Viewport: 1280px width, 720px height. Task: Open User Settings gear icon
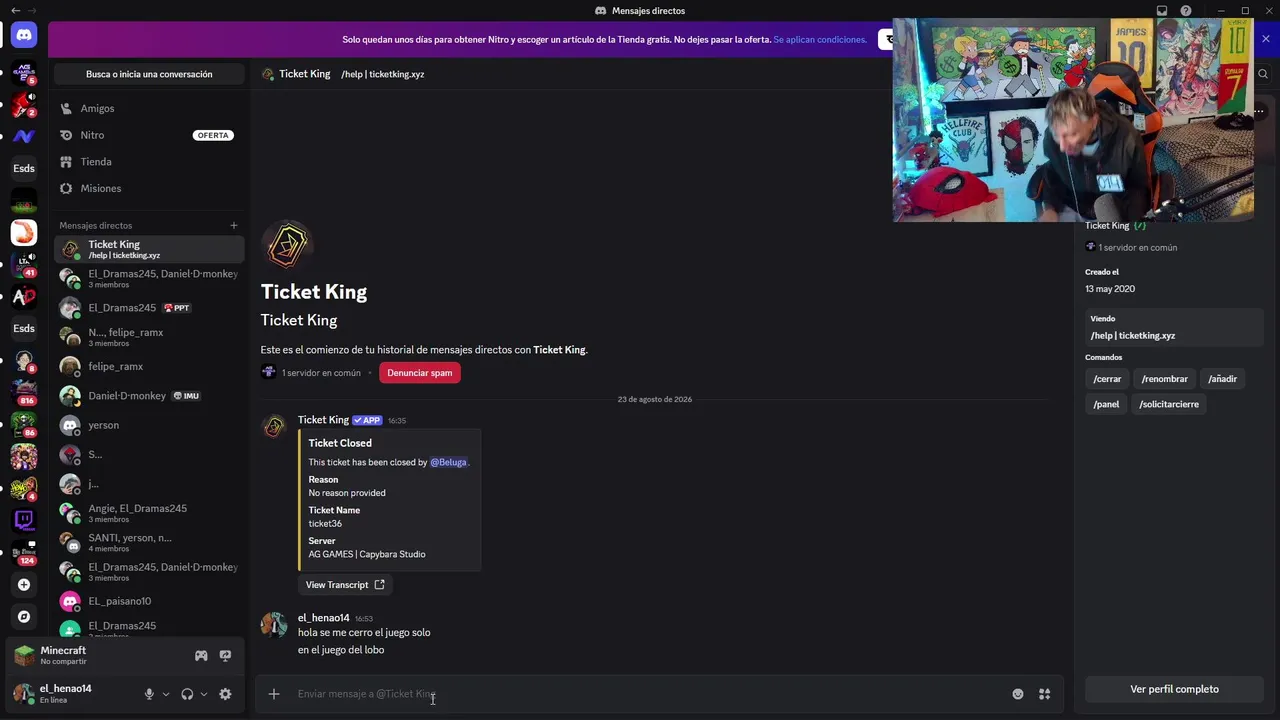point(225,694)
